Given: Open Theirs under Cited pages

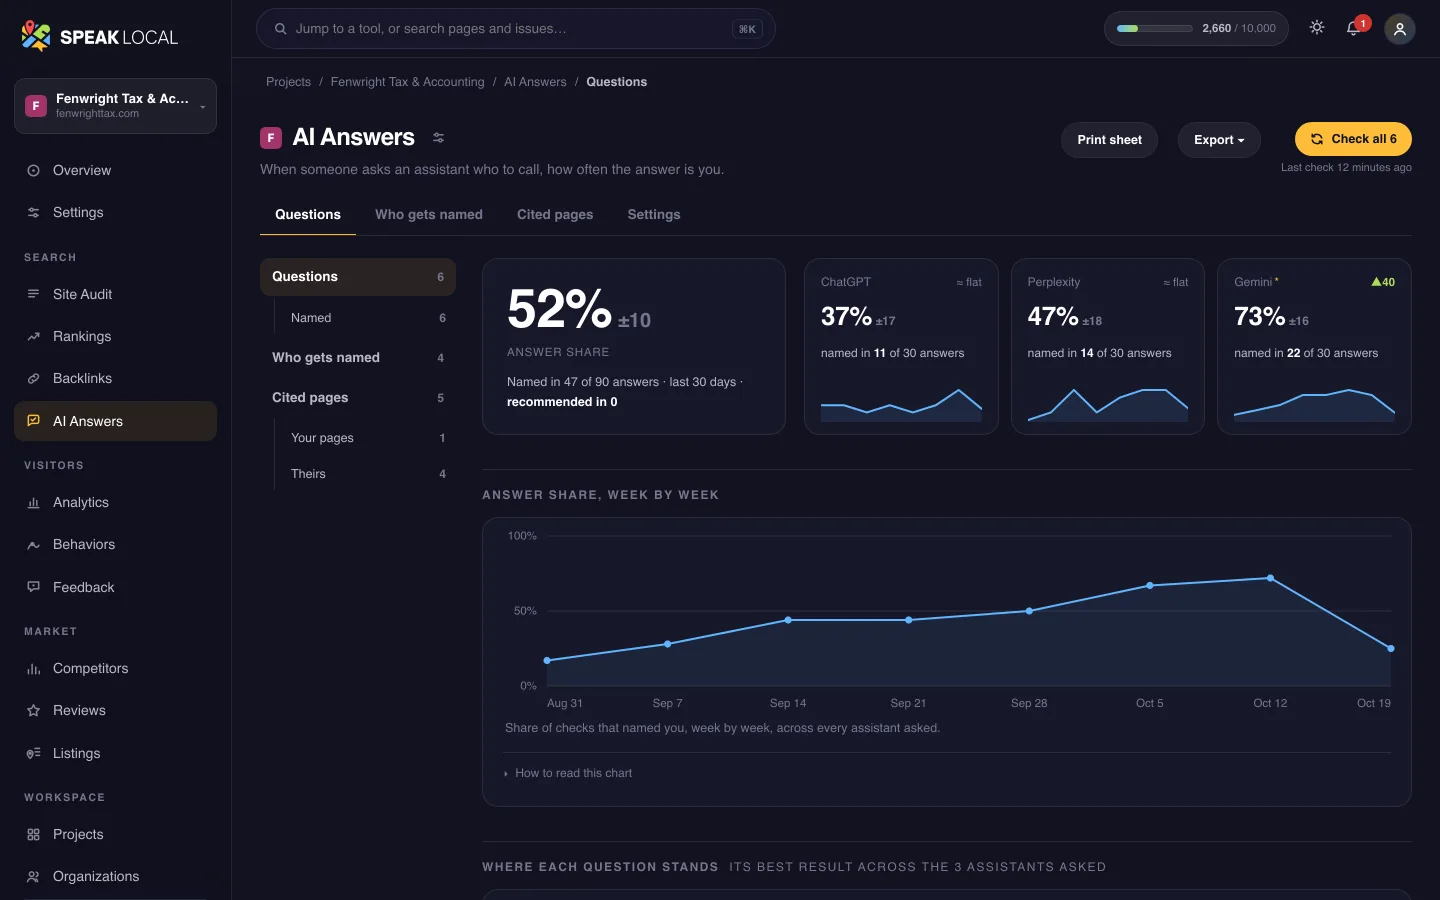Looking at the screenshot, I should 365,474.
